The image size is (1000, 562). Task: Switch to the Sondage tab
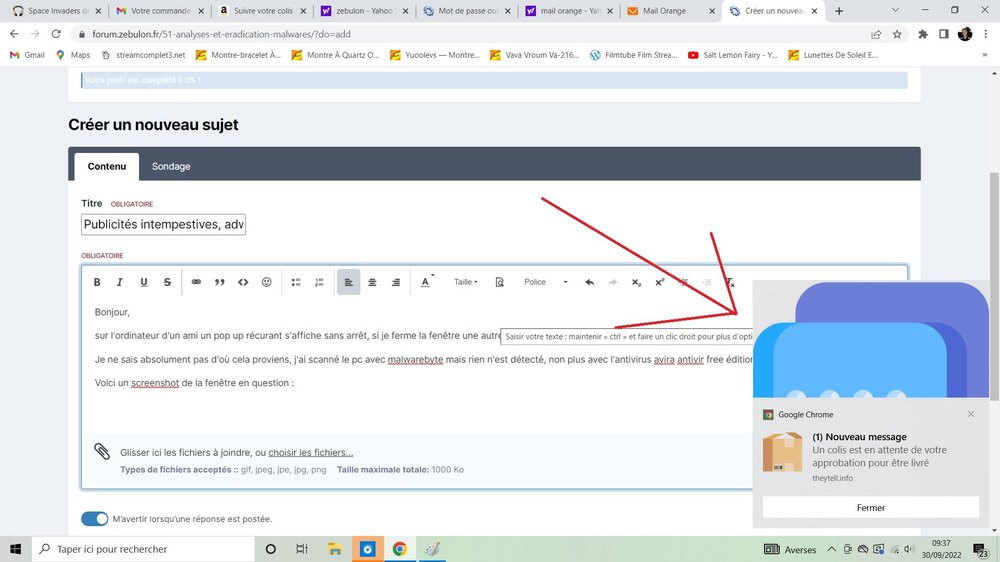(171, 166)
